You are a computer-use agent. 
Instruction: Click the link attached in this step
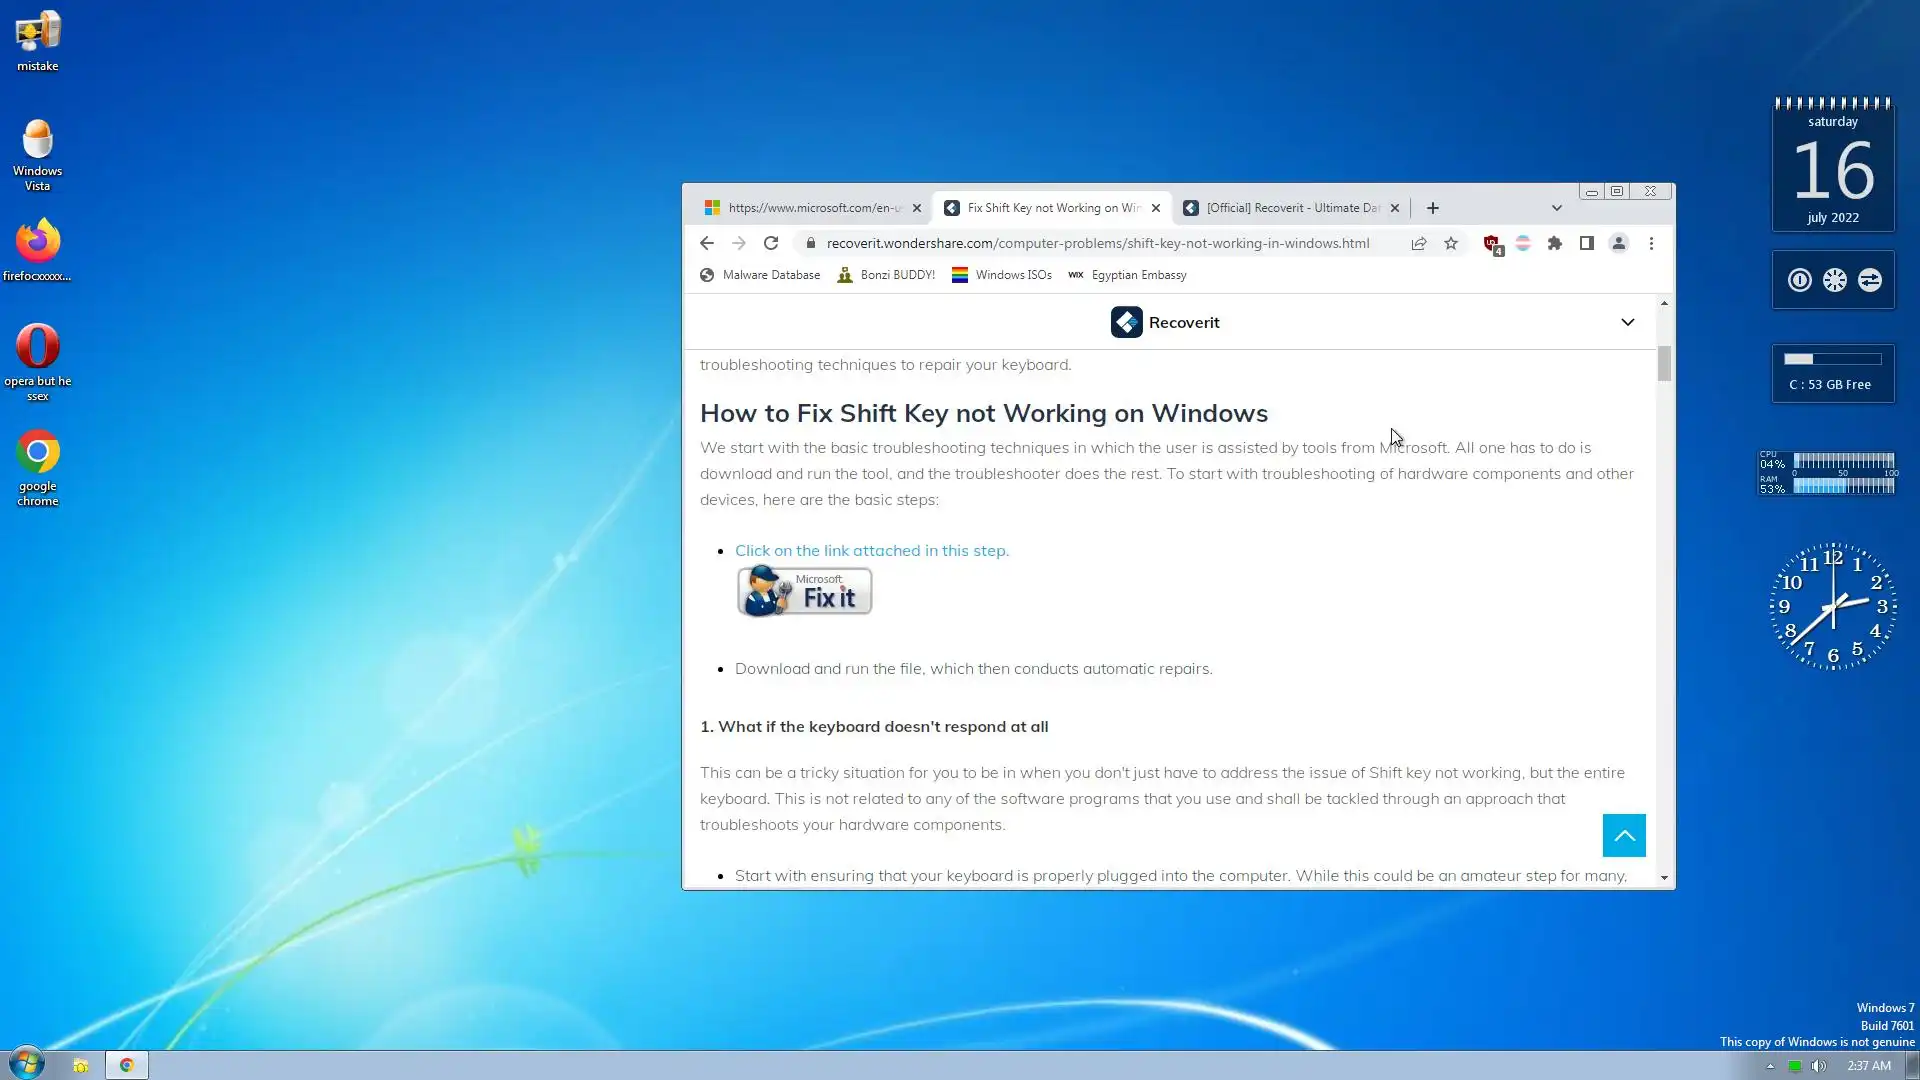click(x=871, y=550)
